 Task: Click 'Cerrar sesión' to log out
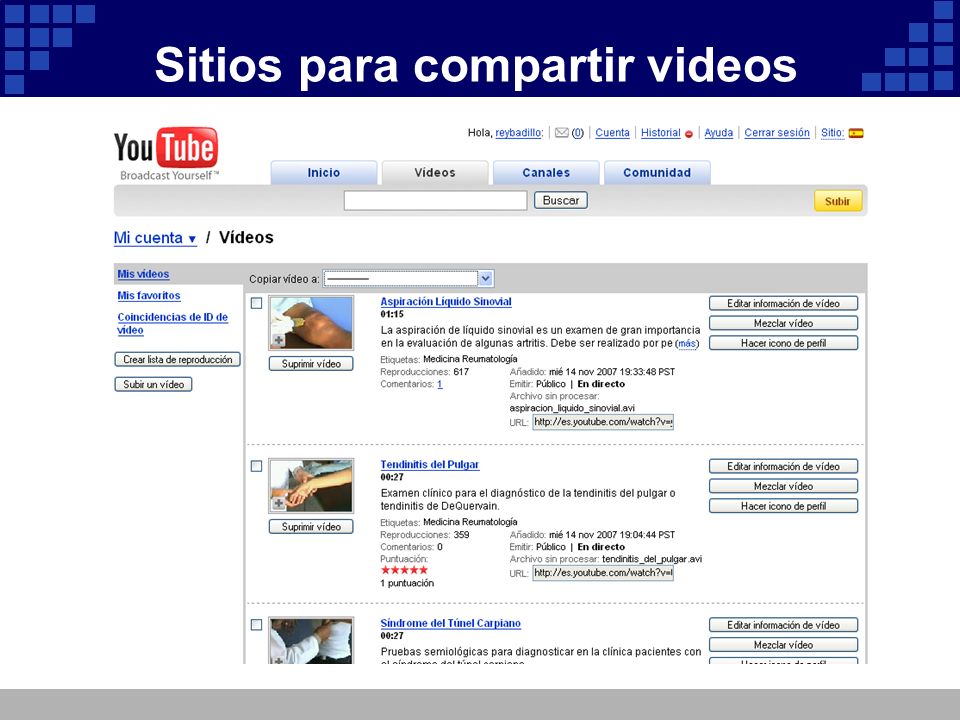[777, 133]
